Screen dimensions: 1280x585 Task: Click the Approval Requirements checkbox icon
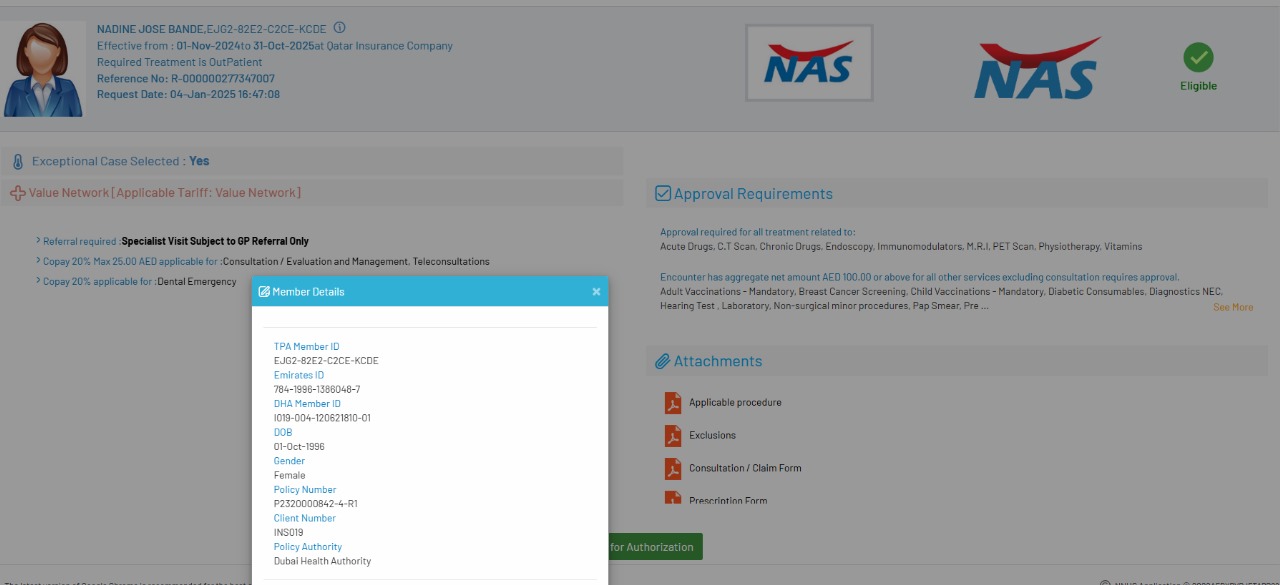[x=662, y=193]
